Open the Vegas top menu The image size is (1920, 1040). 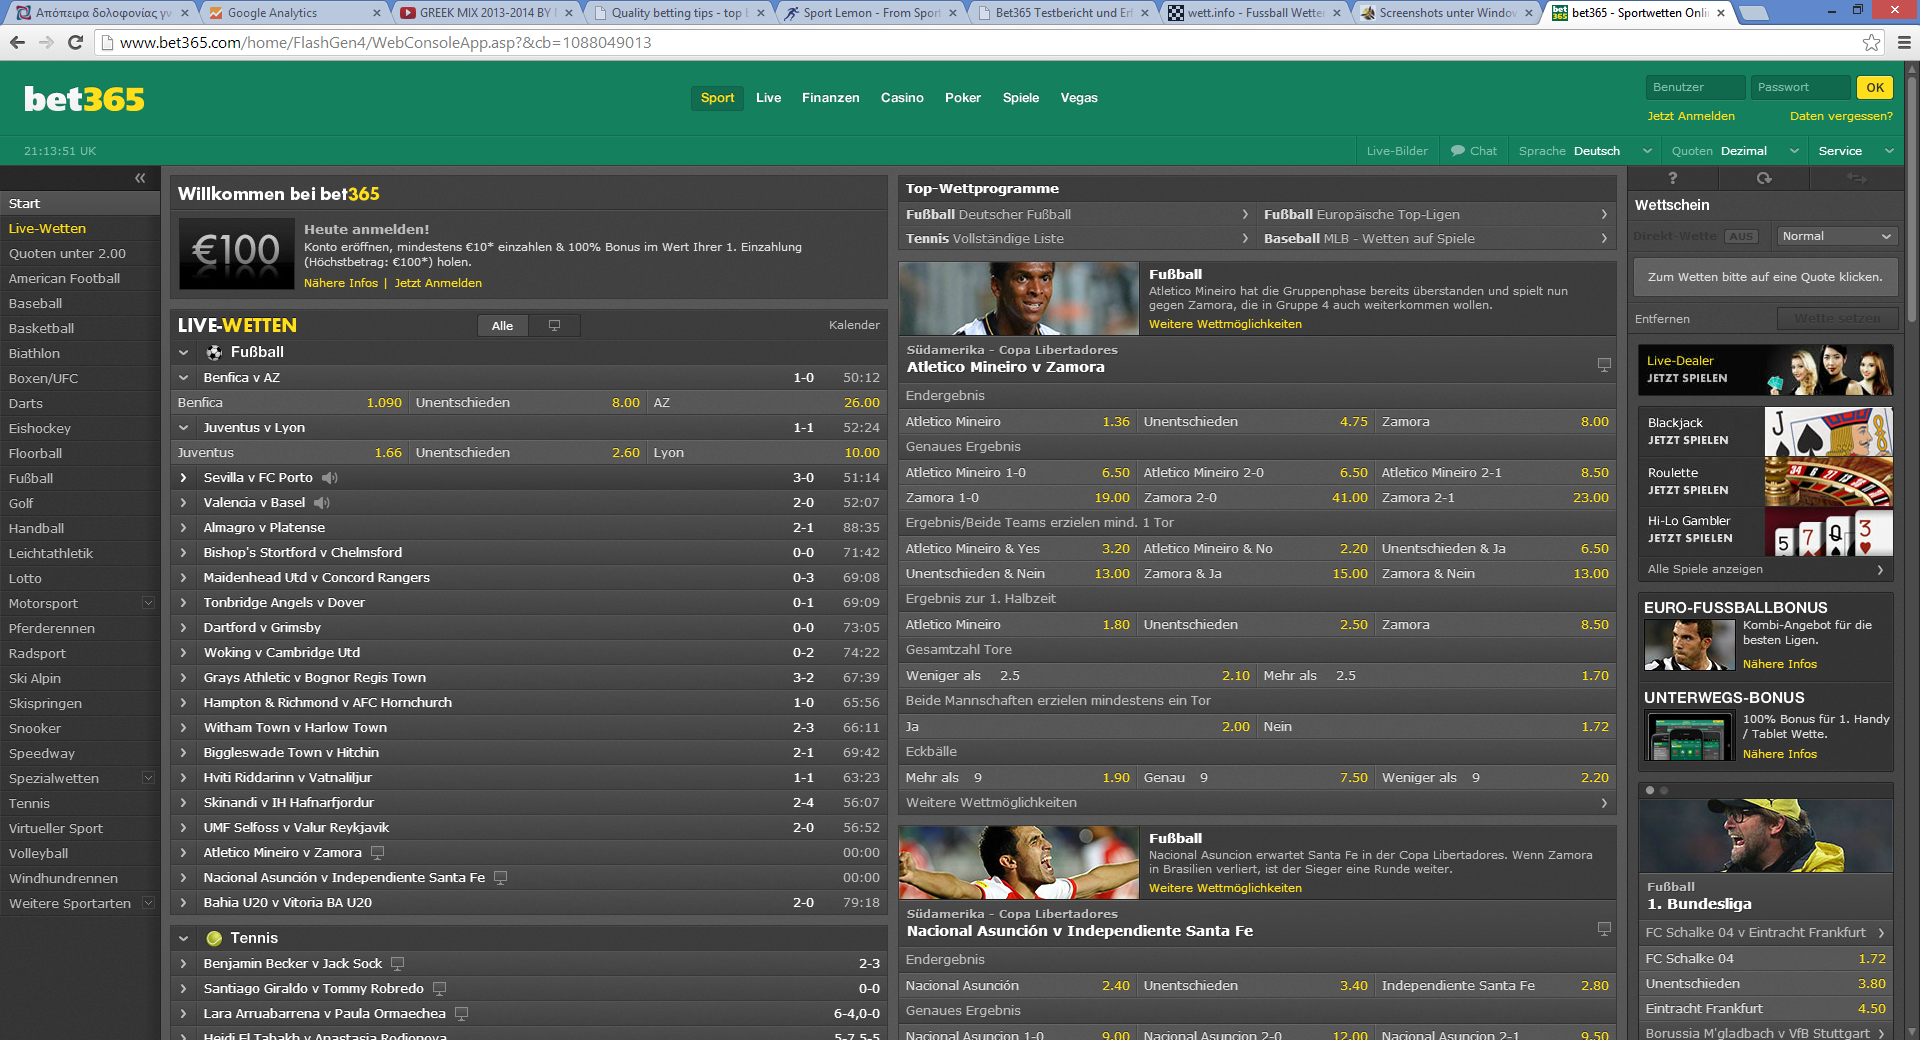coord(1079,98)
